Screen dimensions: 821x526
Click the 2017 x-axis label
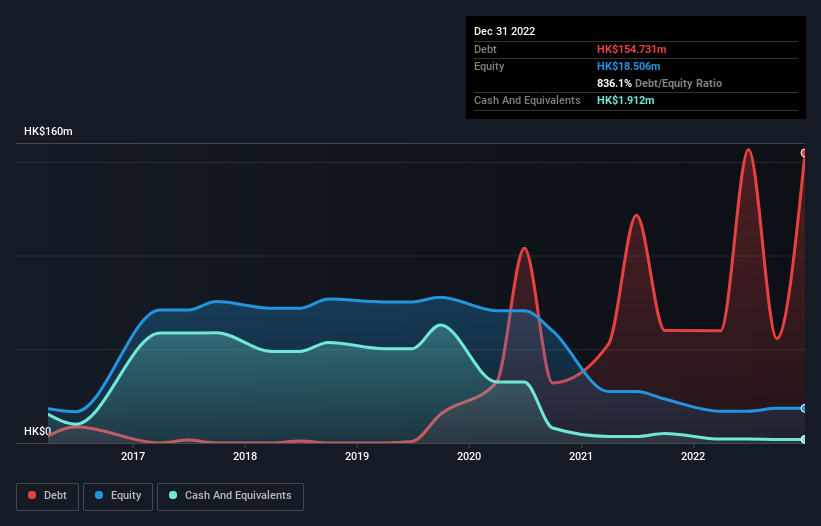coord(133,456)
